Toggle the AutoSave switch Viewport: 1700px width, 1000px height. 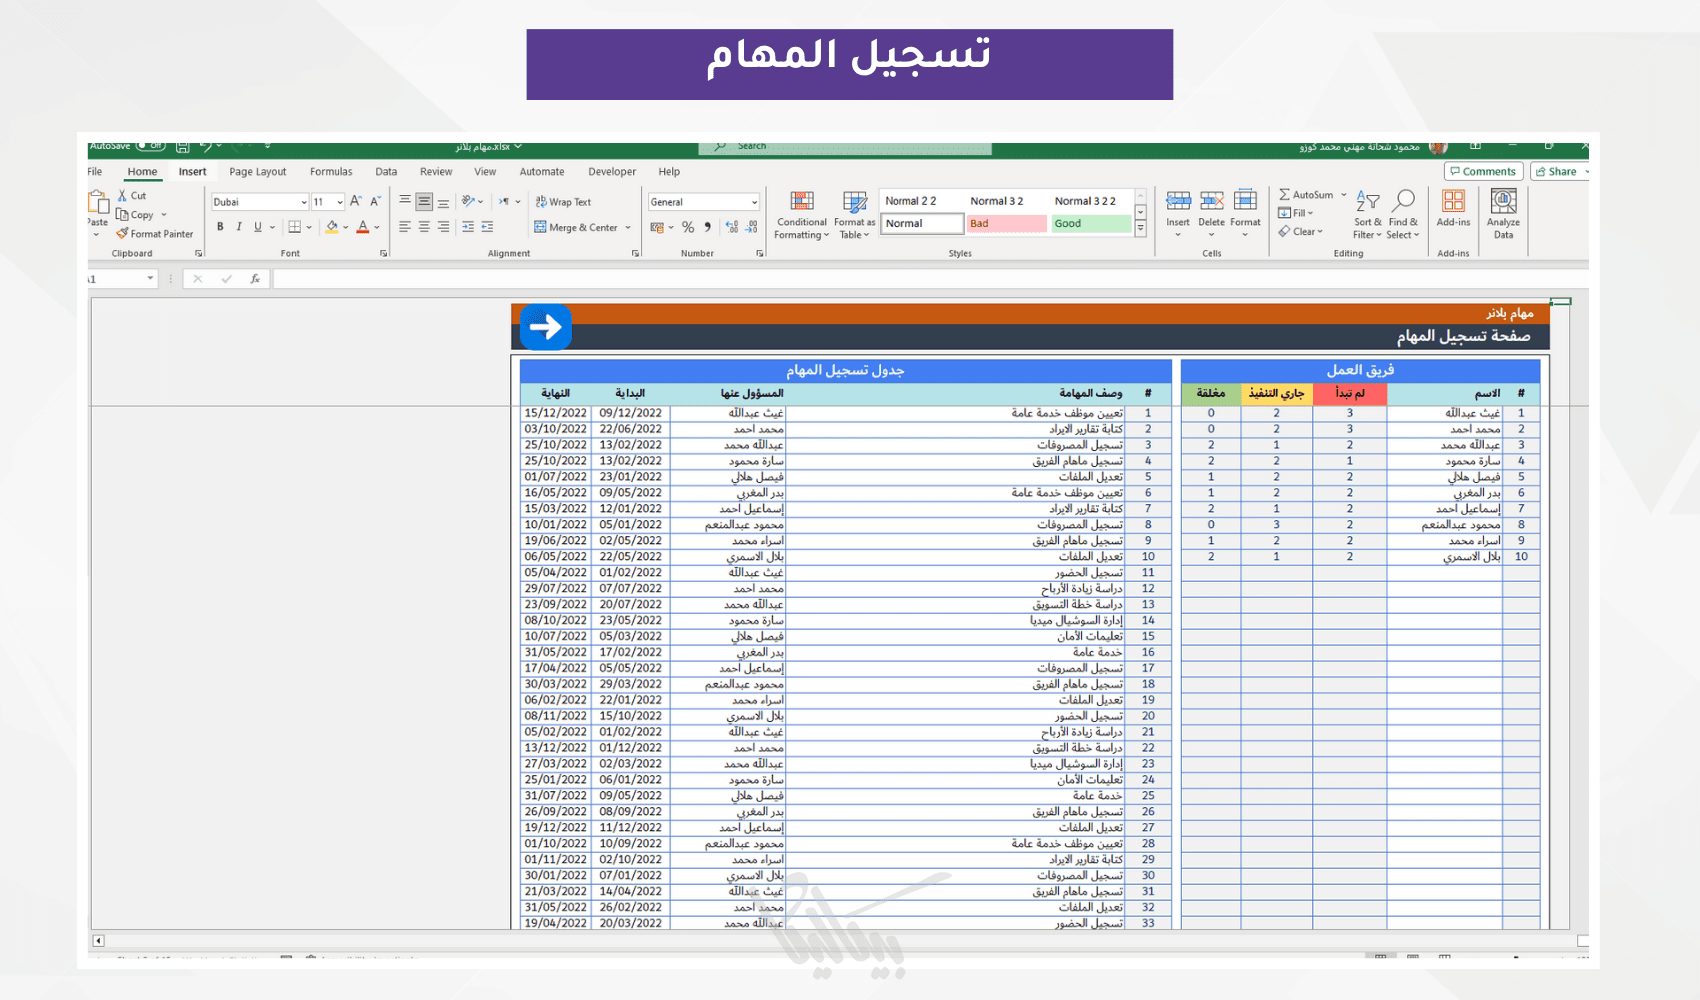151,146
